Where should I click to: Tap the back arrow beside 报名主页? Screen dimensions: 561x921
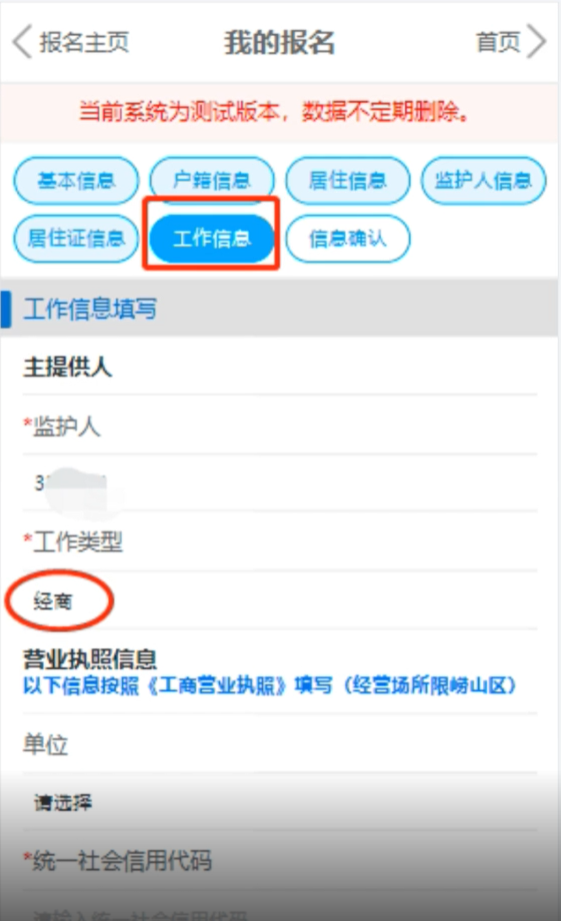coord(22,42)
